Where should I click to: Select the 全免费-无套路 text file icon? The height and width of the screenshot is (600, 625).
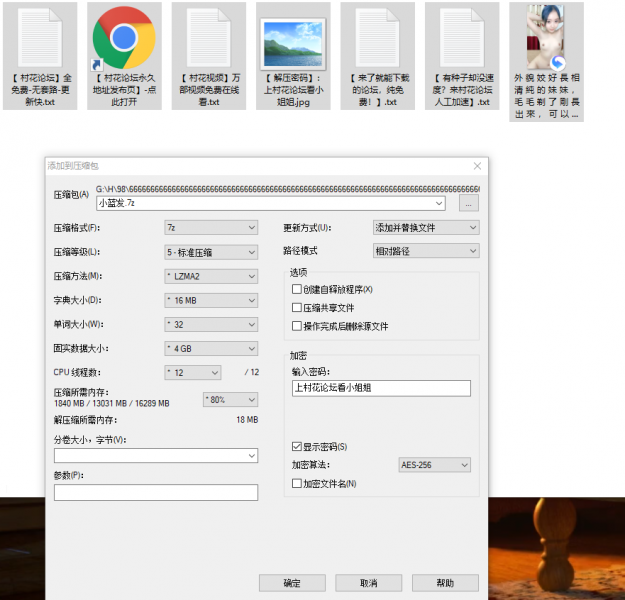click(x=40, y=40)
